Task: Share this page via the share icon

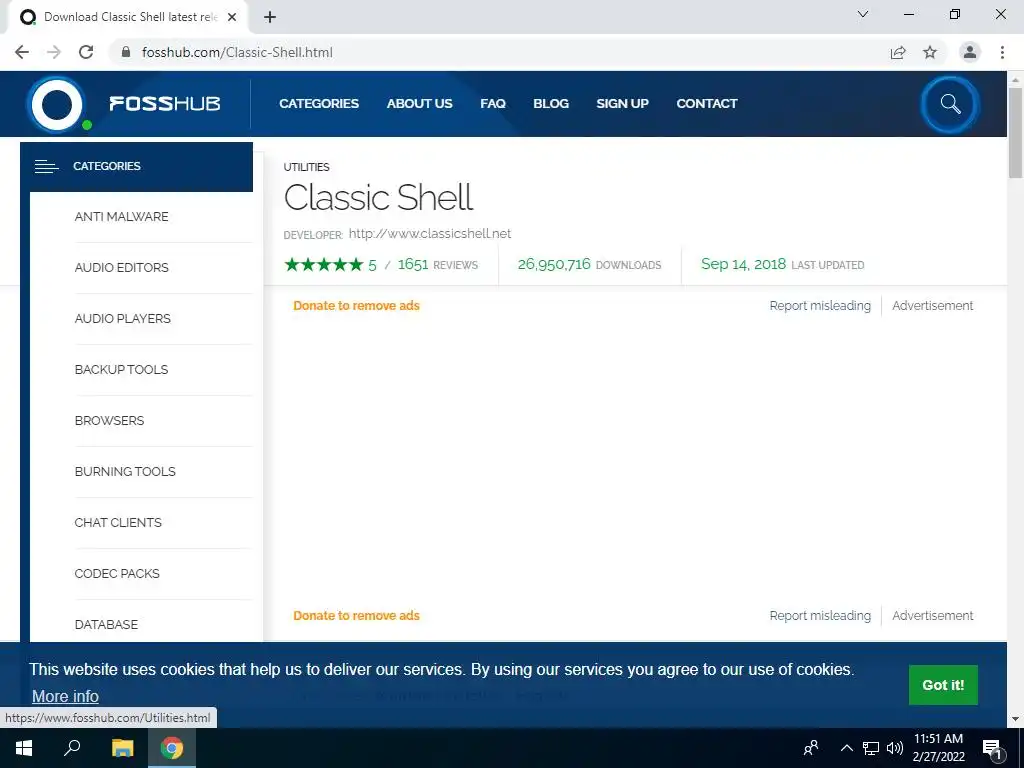Action: 898,52
